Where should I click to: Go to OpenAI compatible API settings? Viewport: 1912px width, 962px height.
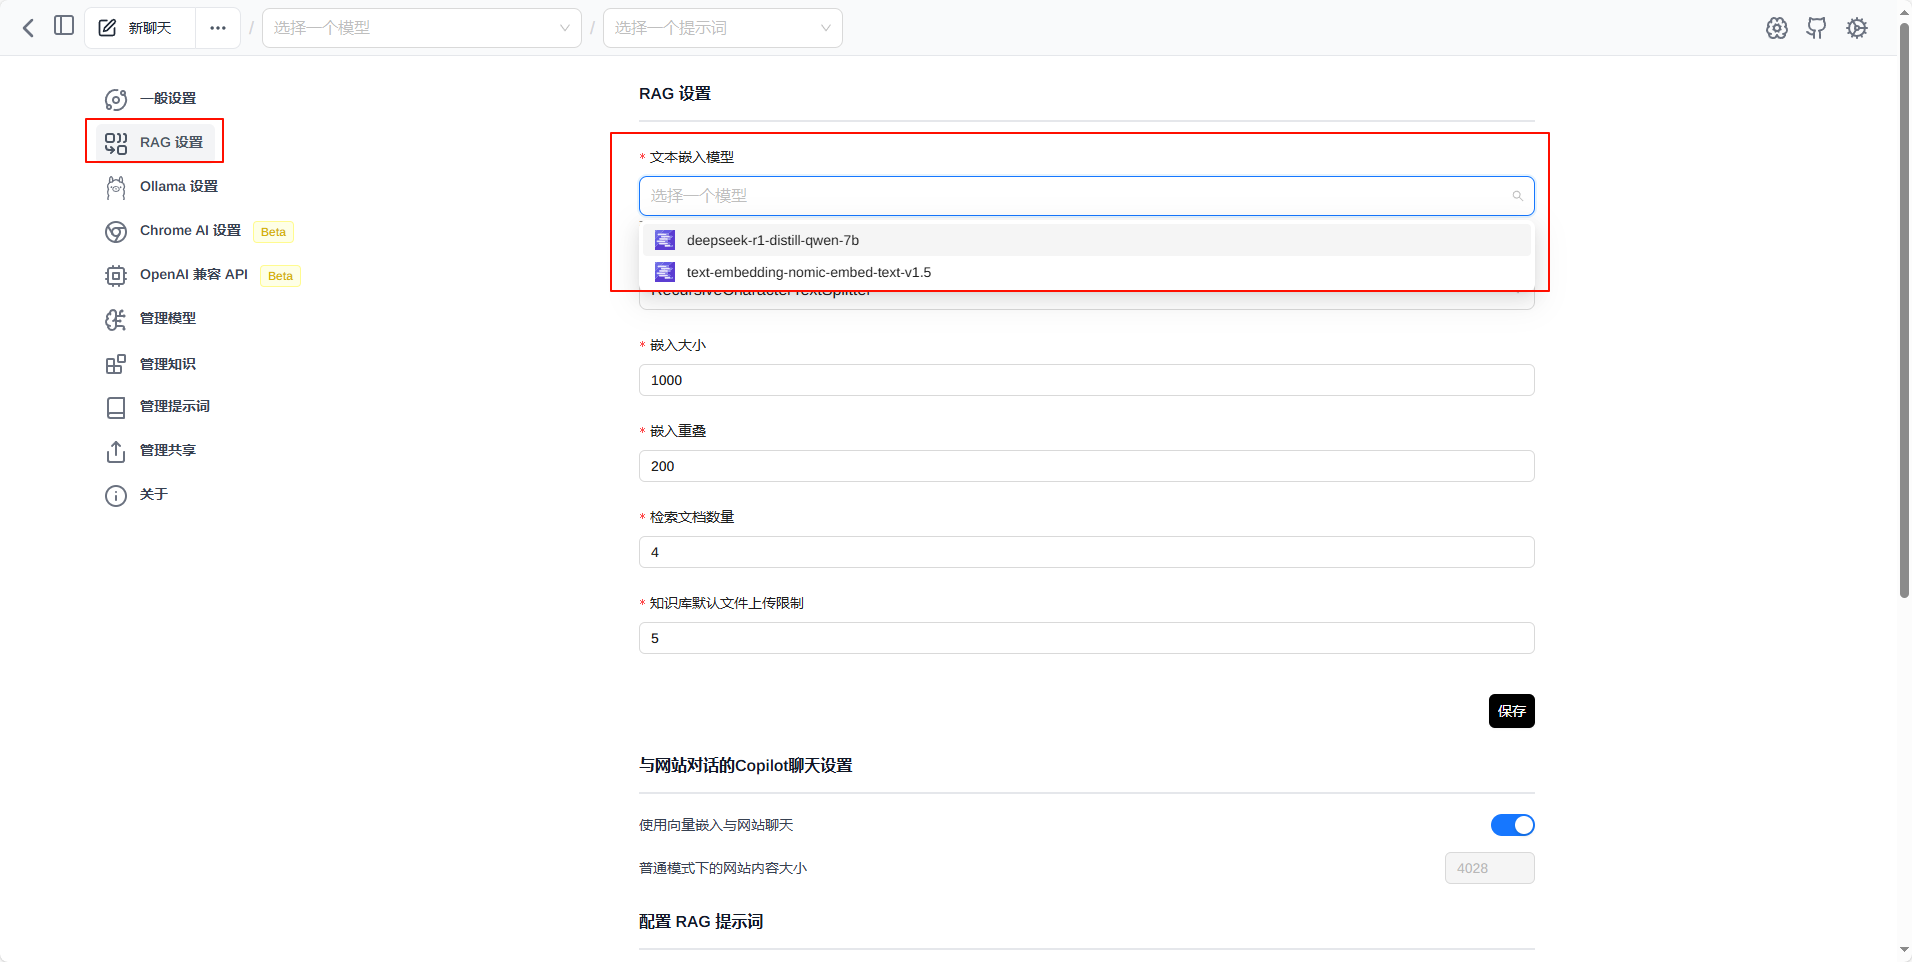(x=193, y=275)
